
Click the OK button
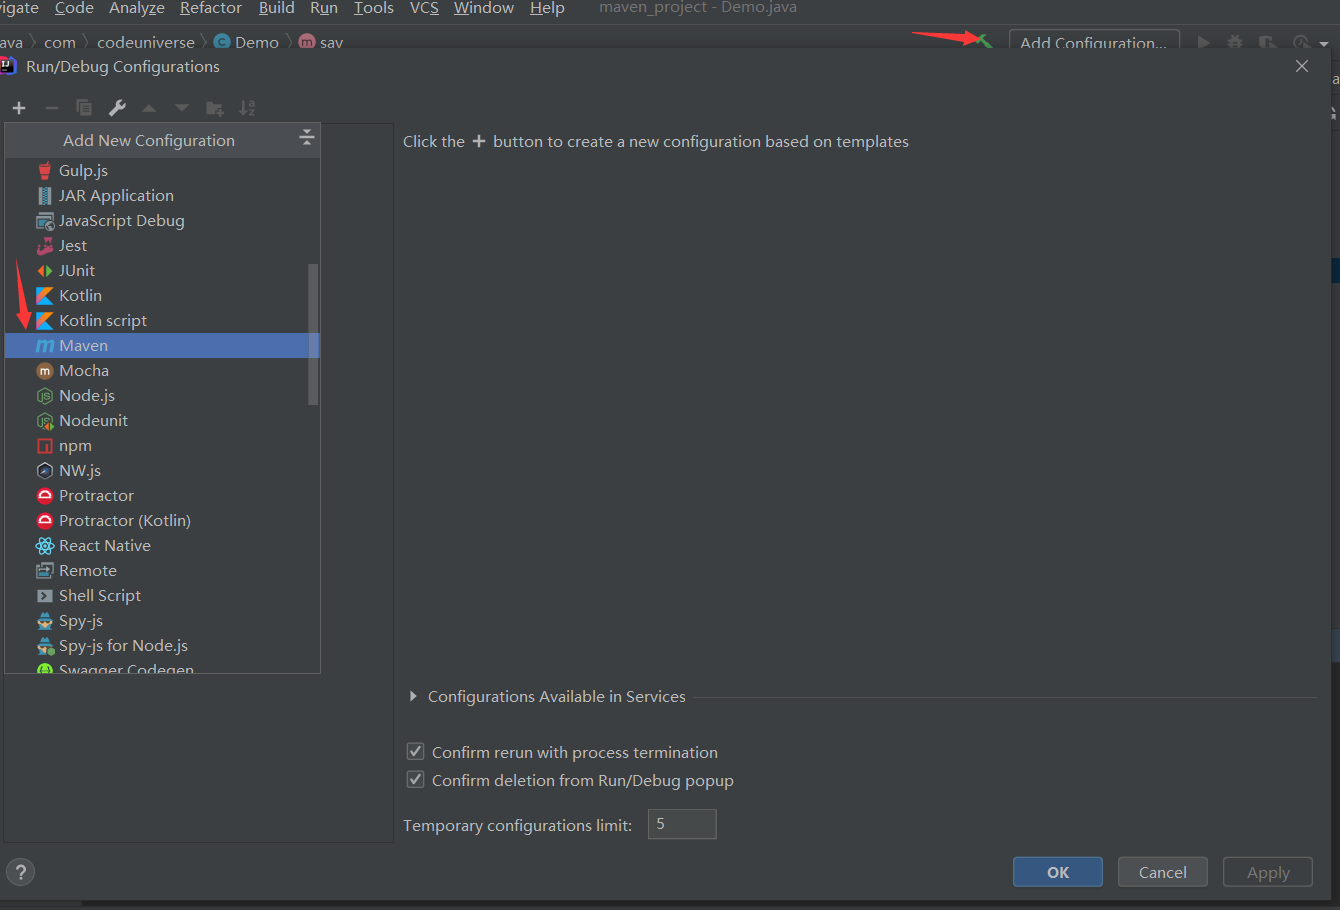point(1058,872)
